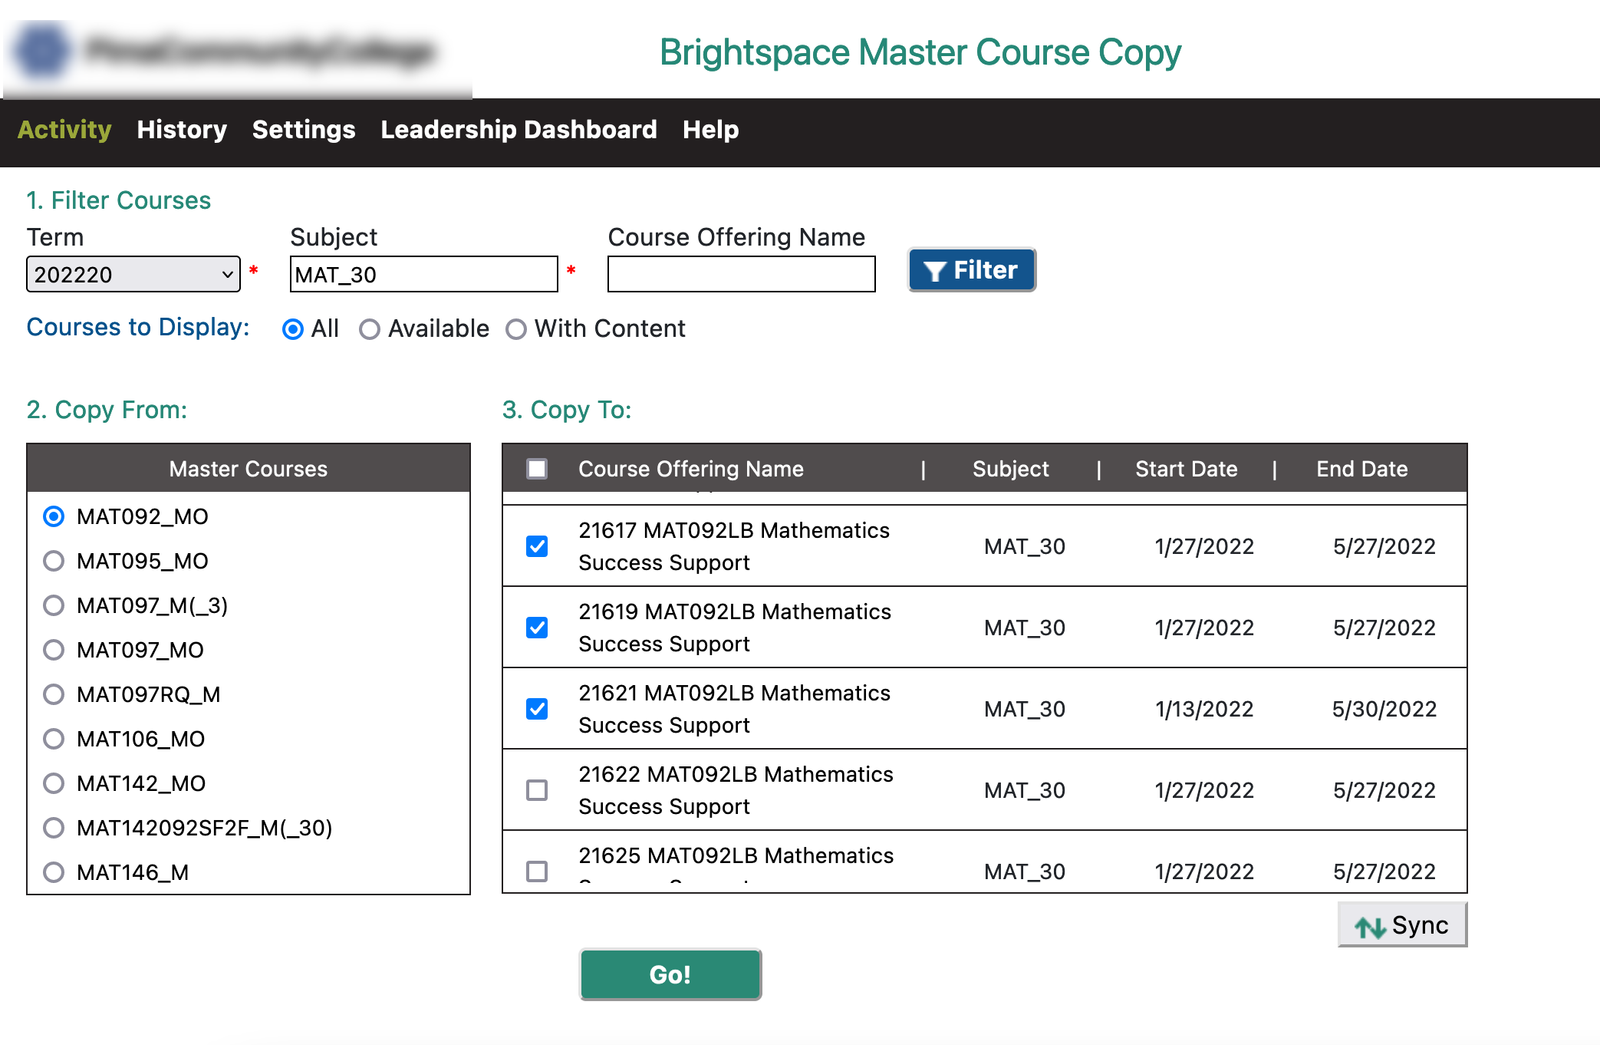
Task: Toggle the select-all checkbox in table header
Action: [537, 469]
